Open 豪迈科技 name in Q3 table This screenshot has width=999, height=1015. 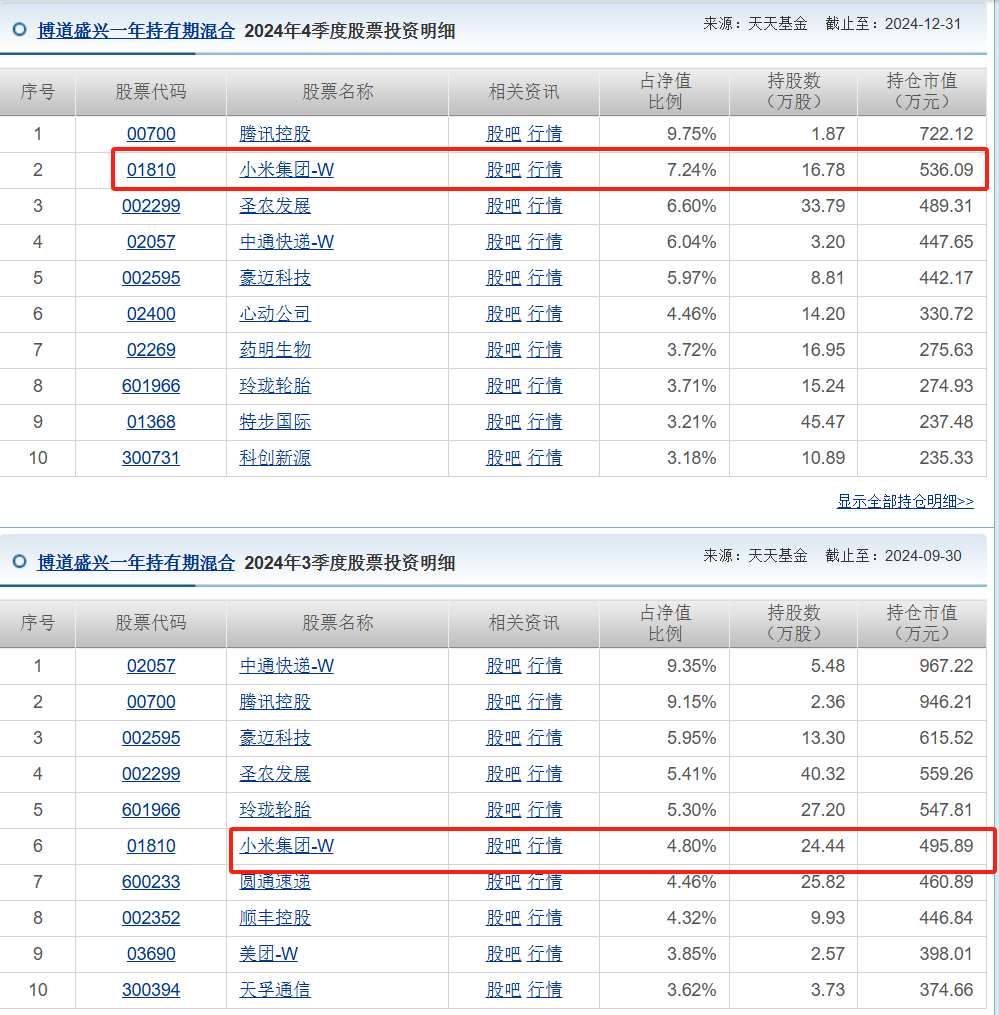[x=275, y=738]
